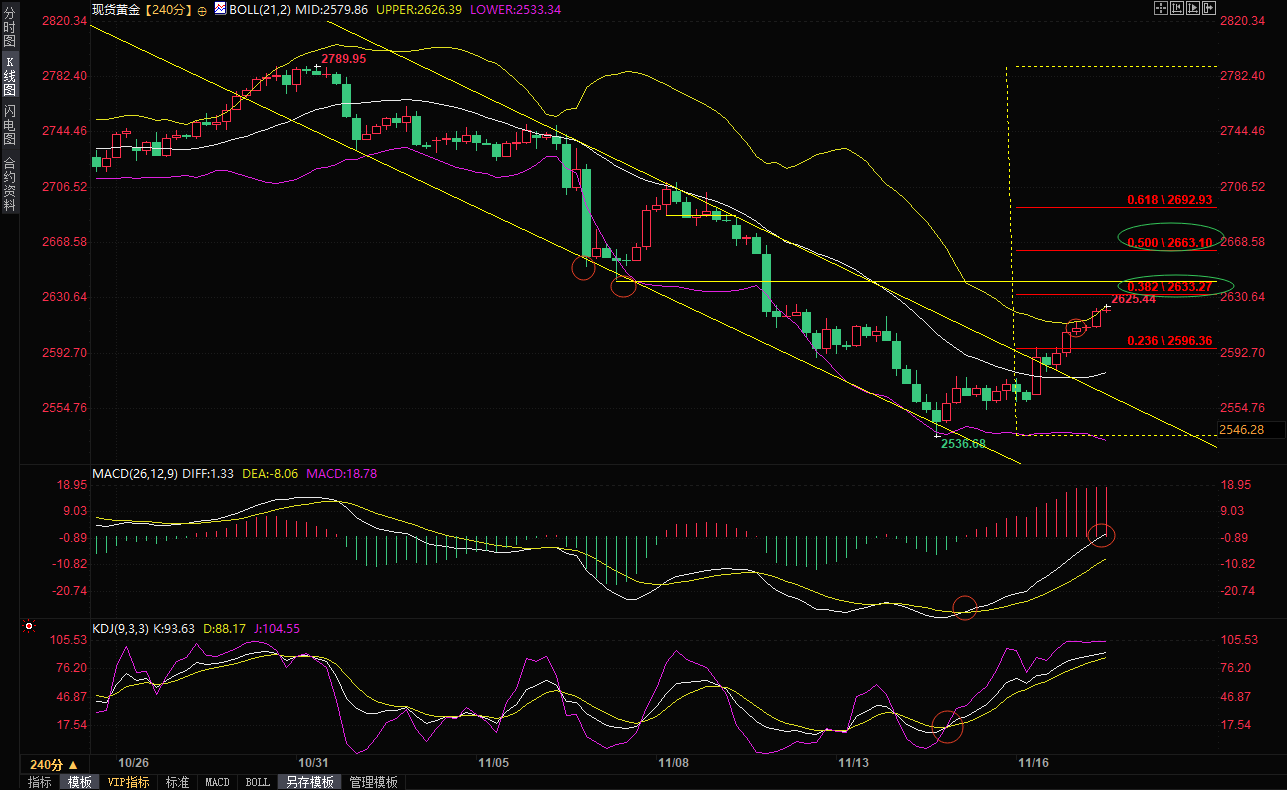Click the 2546.28 price axis marker
This screenshot has height=790, width=1287.
tap(1243, 429)
